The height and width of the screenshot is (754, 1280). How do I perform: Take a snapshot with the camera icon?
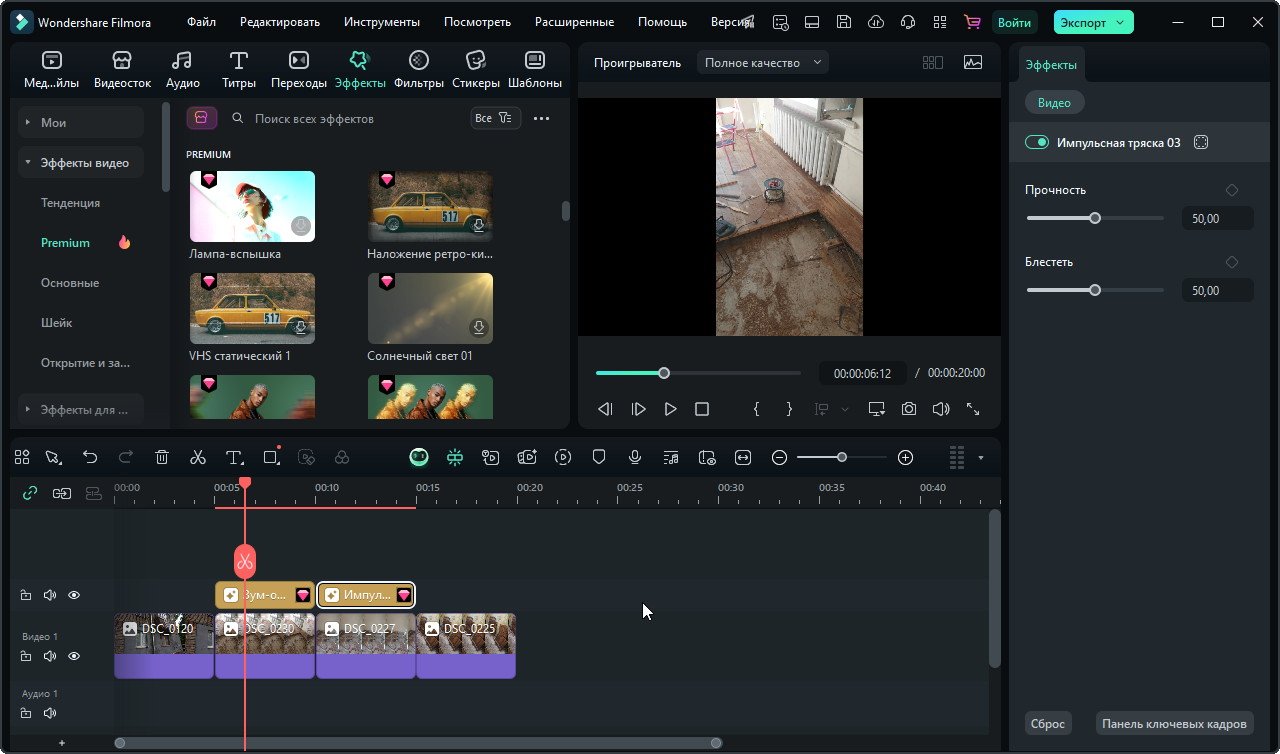pos(908,409)
